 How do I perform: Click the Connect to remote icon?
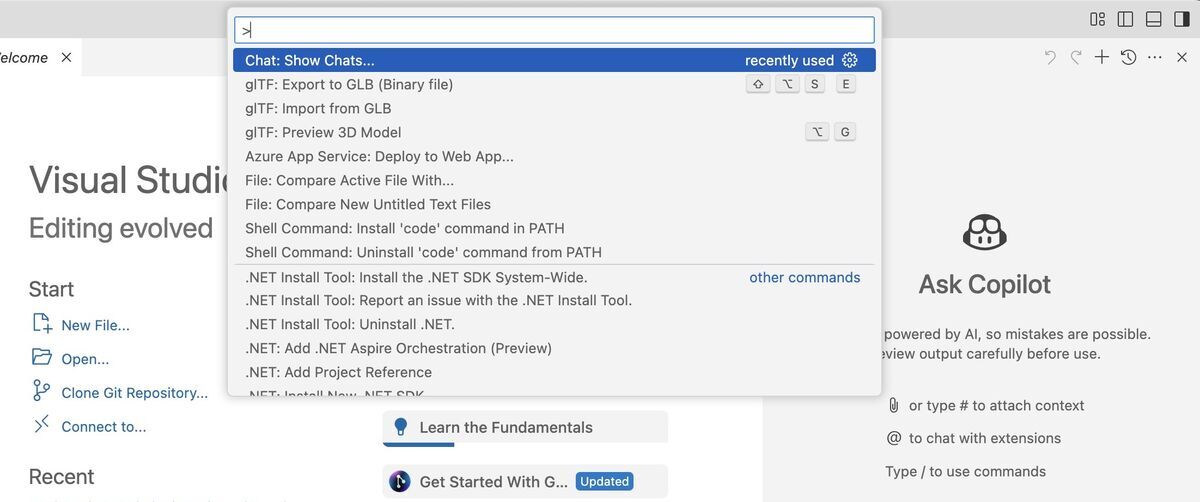coord(42,425)
